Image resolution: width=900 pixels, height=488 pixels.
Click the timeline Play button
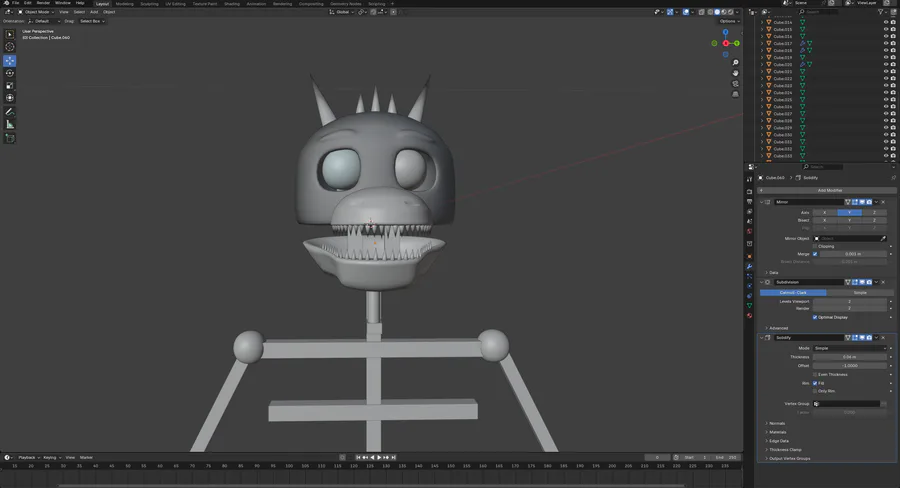379,458
